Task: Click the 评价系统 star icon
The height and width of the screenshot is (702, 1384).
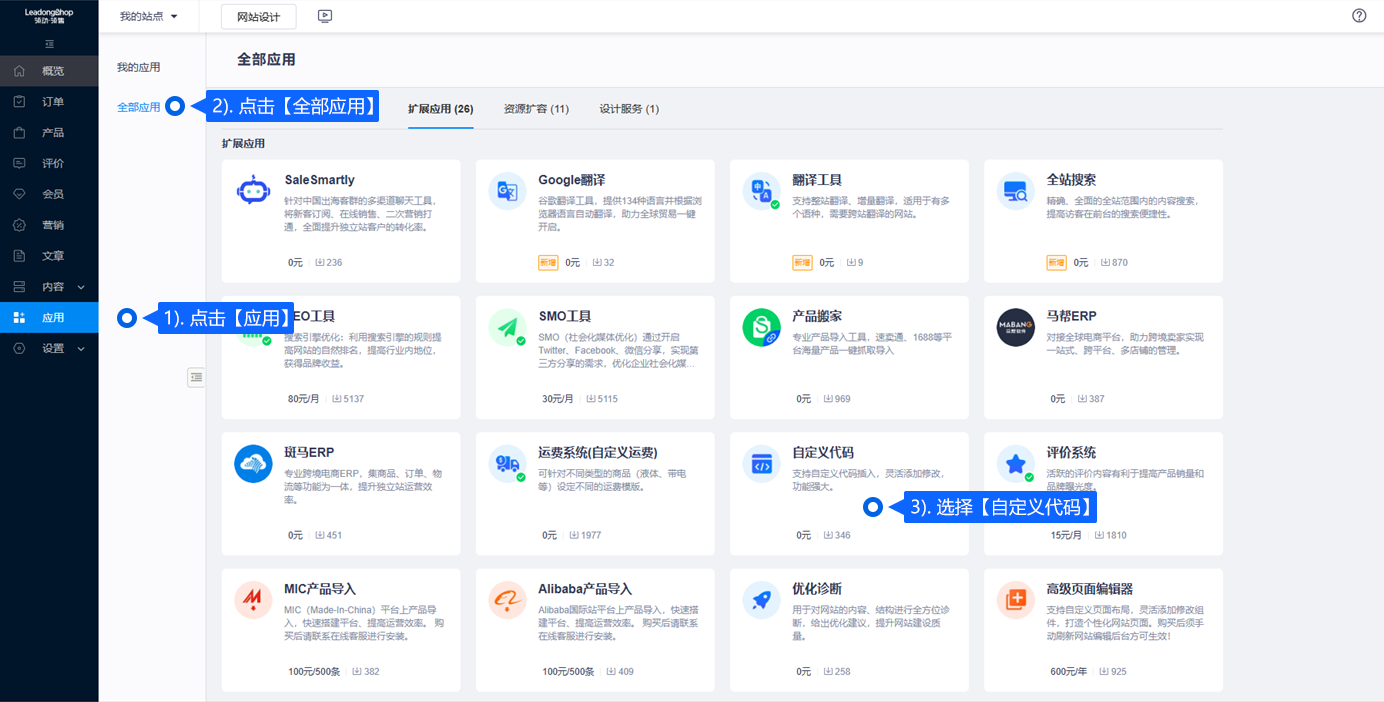Action: tap(1016, 464)
